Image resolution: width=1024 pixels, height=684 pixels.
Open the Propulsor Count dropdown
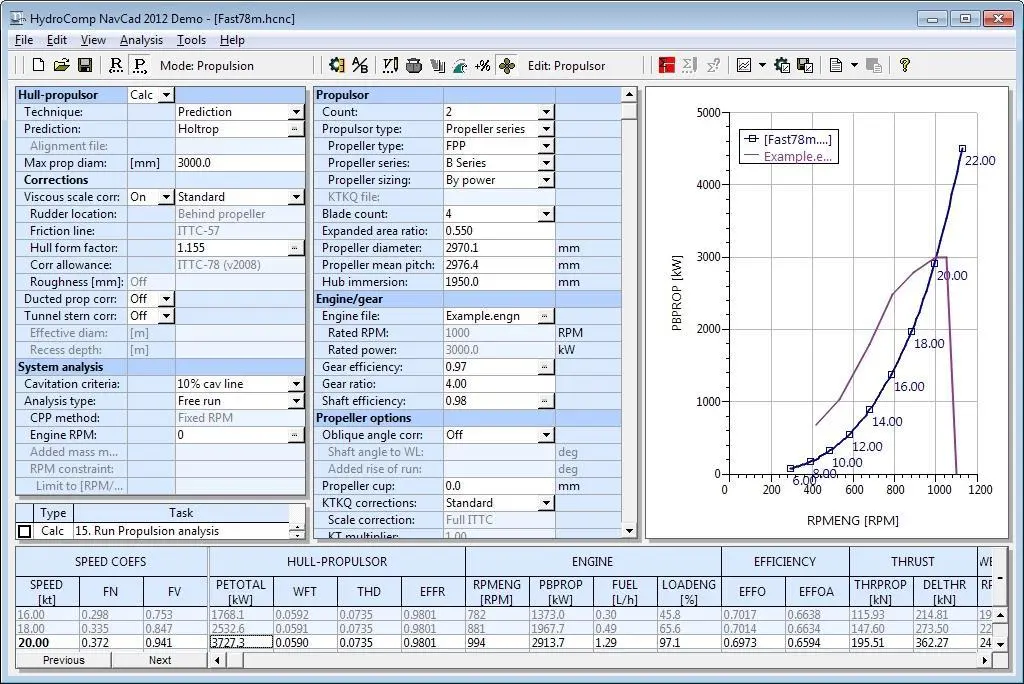point(547,112)
